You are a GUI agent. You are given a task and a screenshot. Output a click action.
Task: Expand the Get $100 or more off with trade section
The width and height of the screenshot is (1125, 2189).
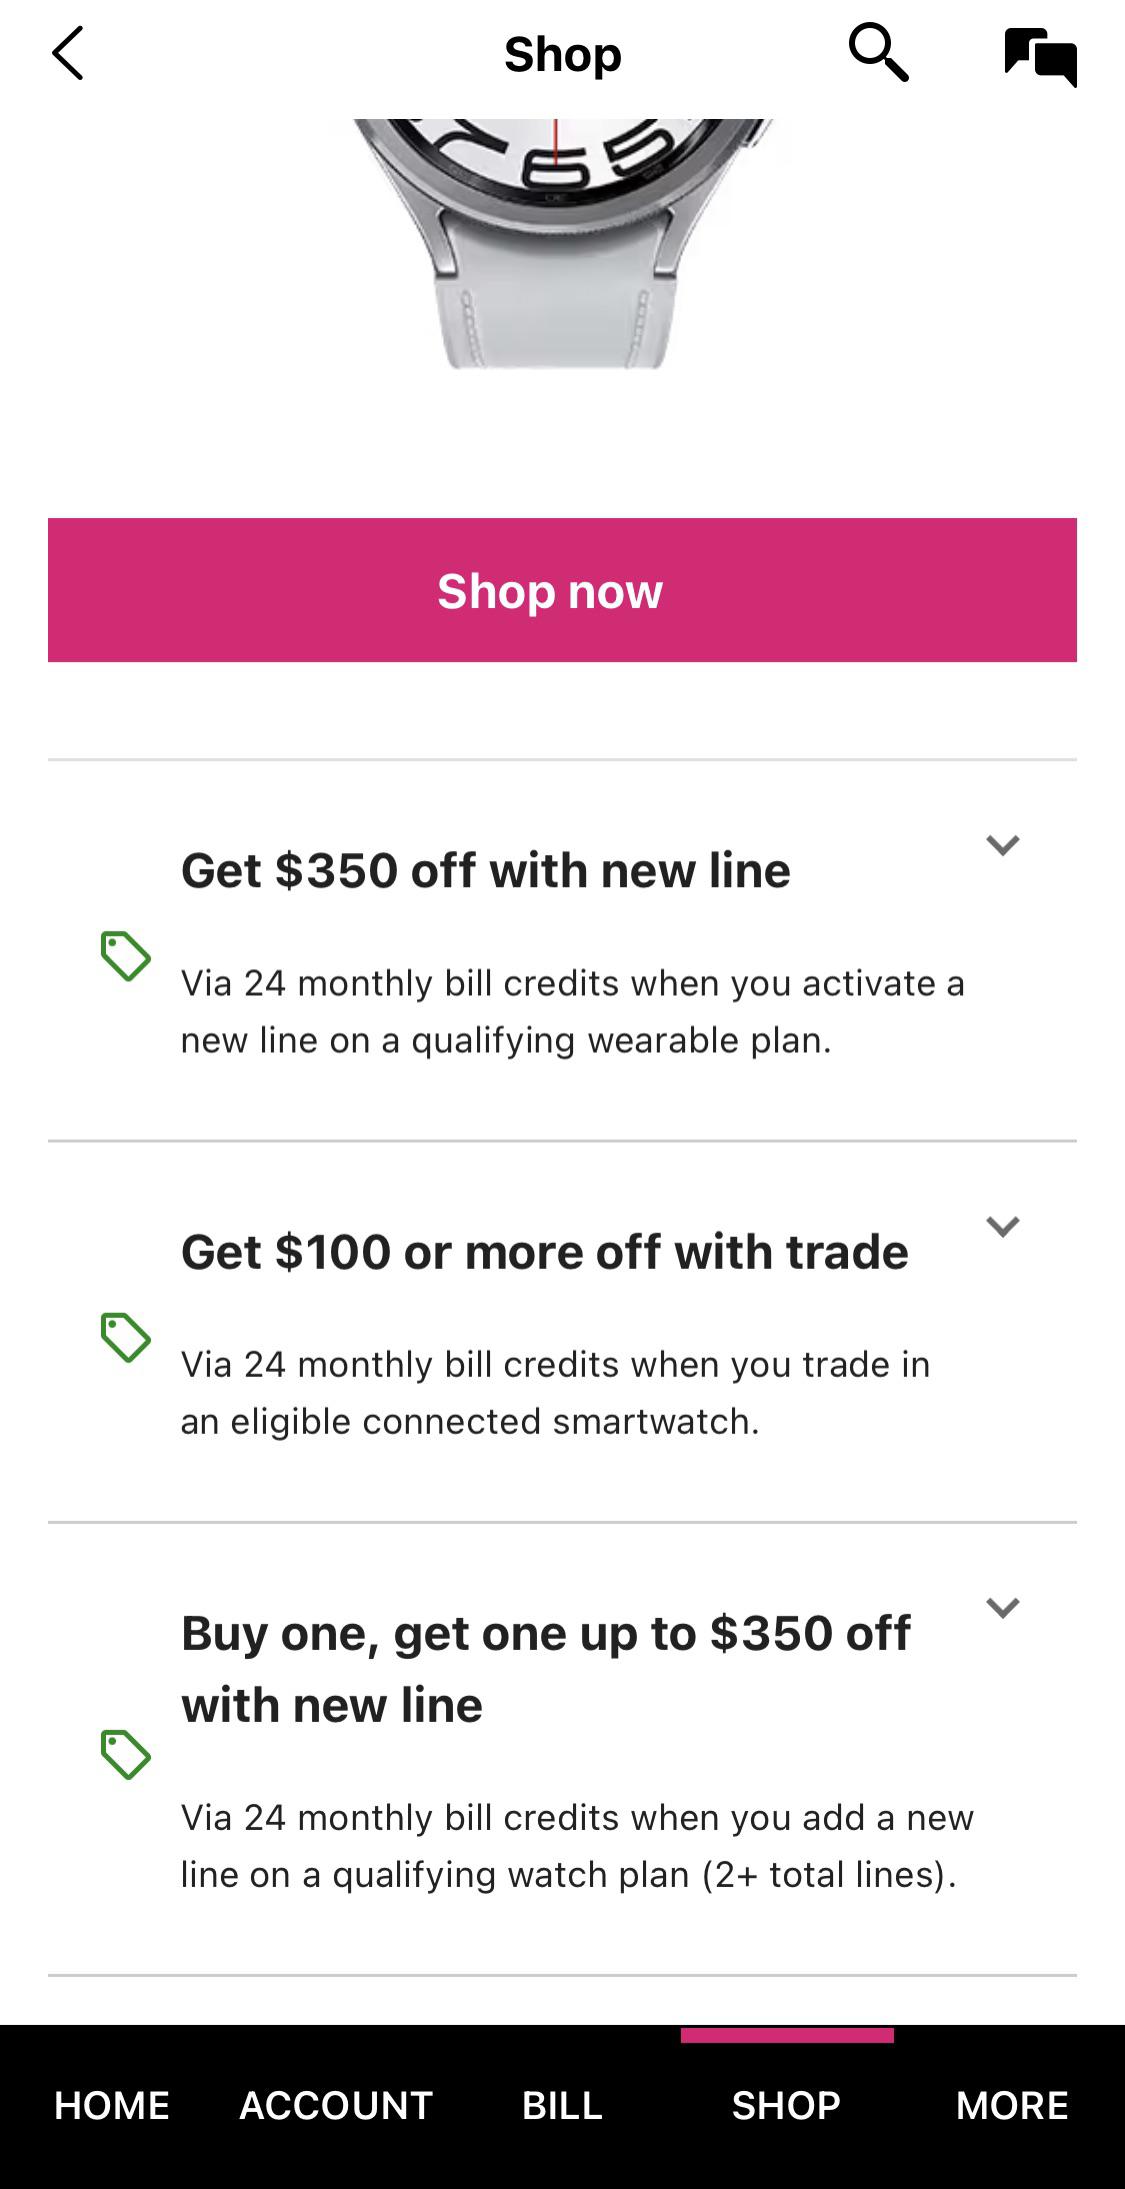[x=1004, y=1225]
